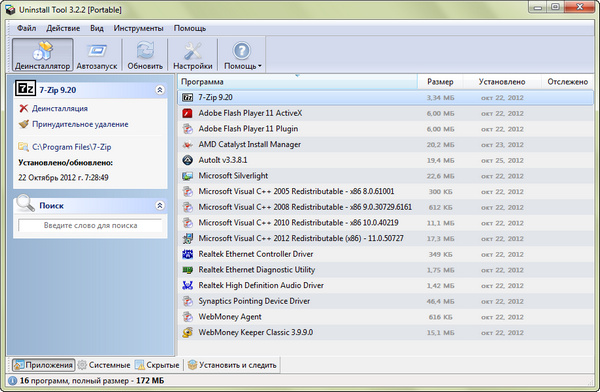The width and height of the screenshot is (600, 392).
Task: Click Установить и следить button
Action: click(x=232, y=365)
